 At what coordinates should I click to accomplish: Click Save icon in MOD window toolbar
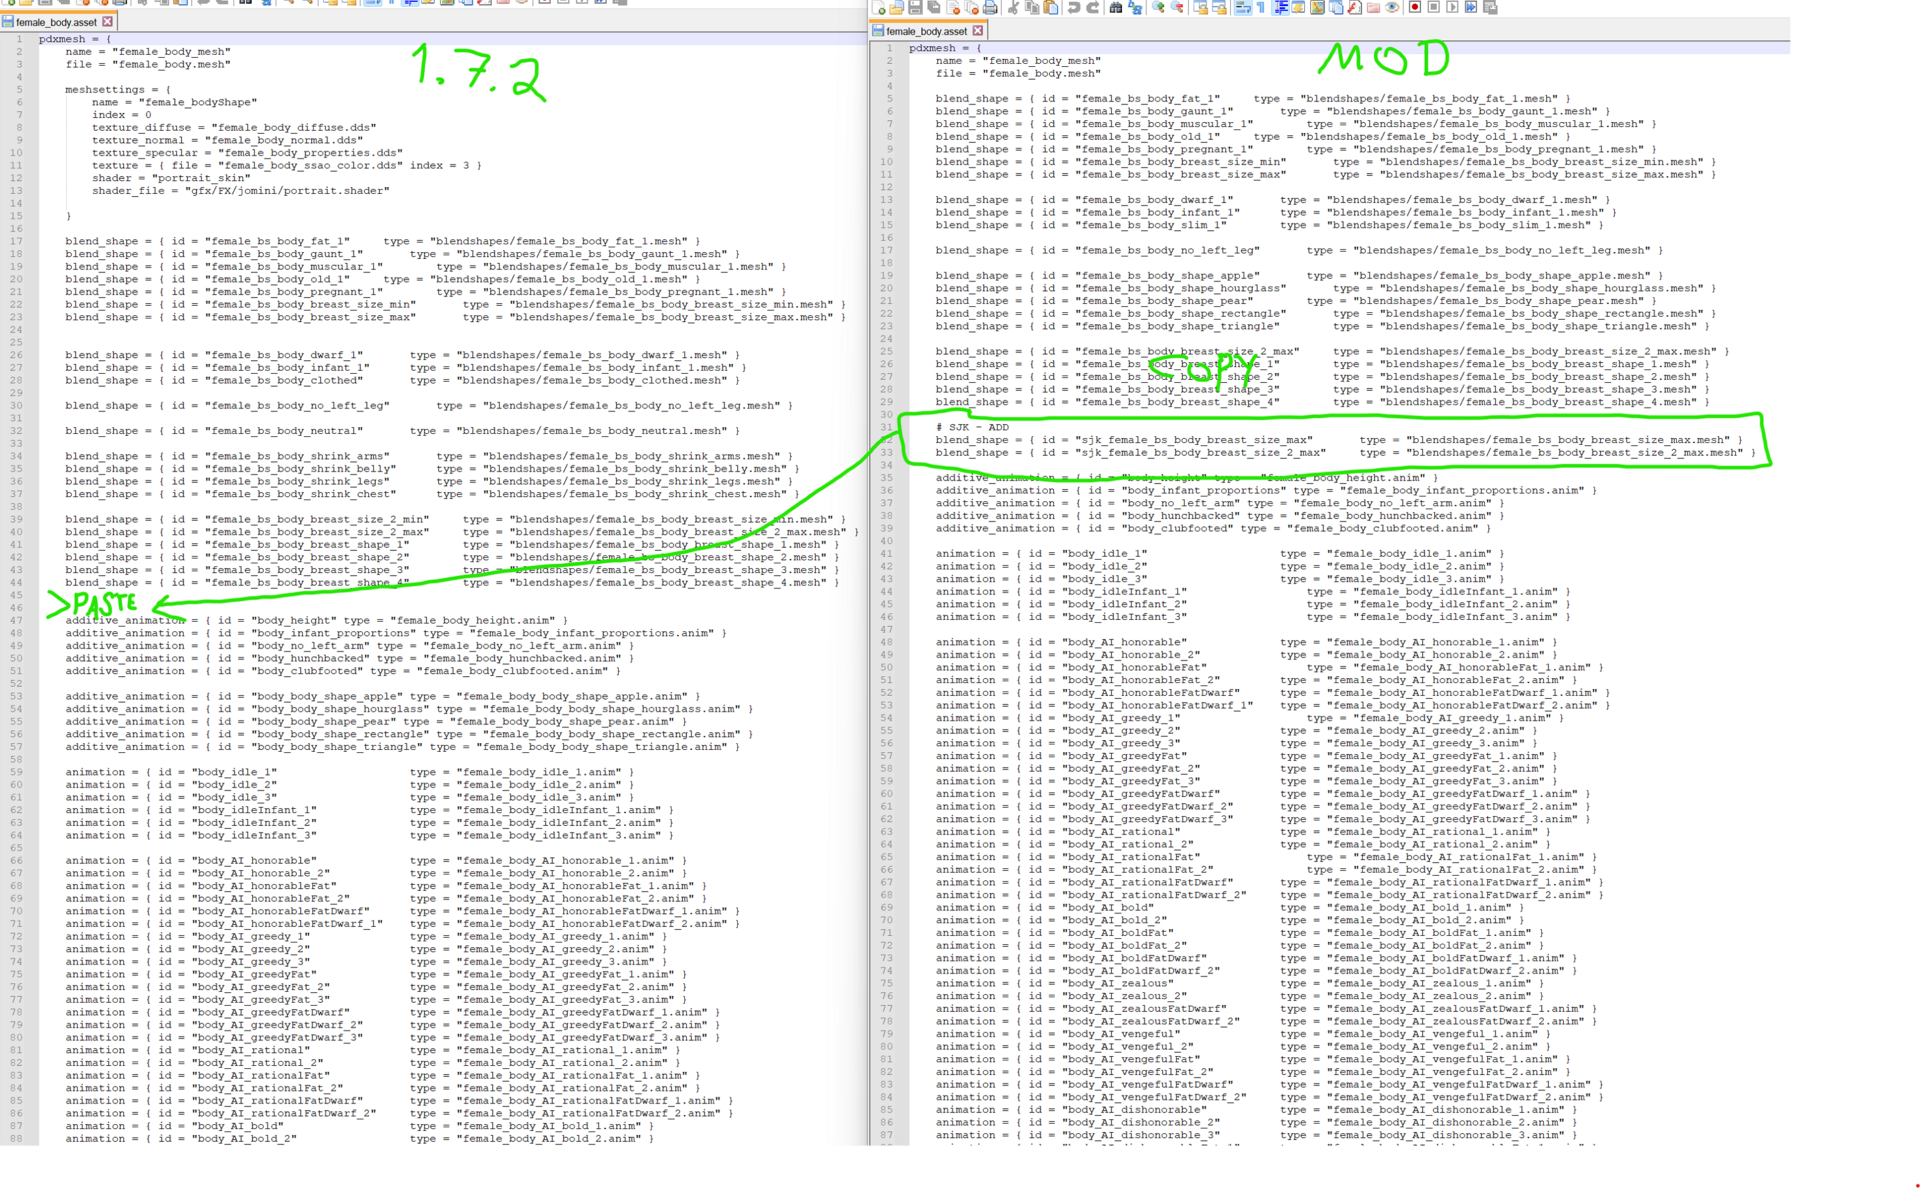point(915,7)
